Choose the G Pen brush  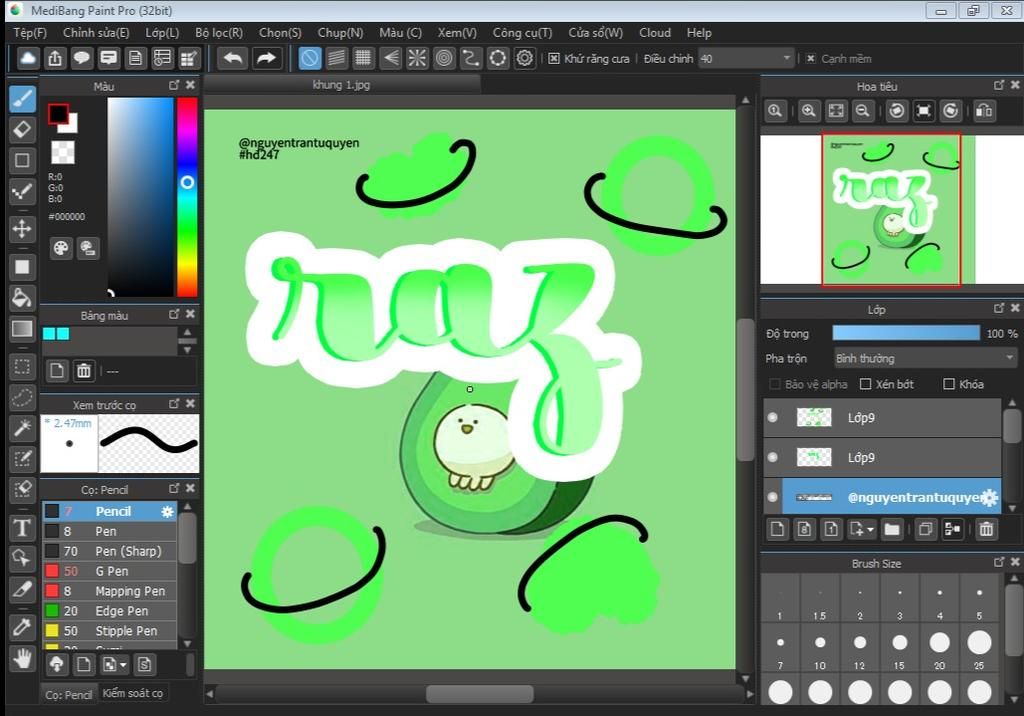point(110,571)
